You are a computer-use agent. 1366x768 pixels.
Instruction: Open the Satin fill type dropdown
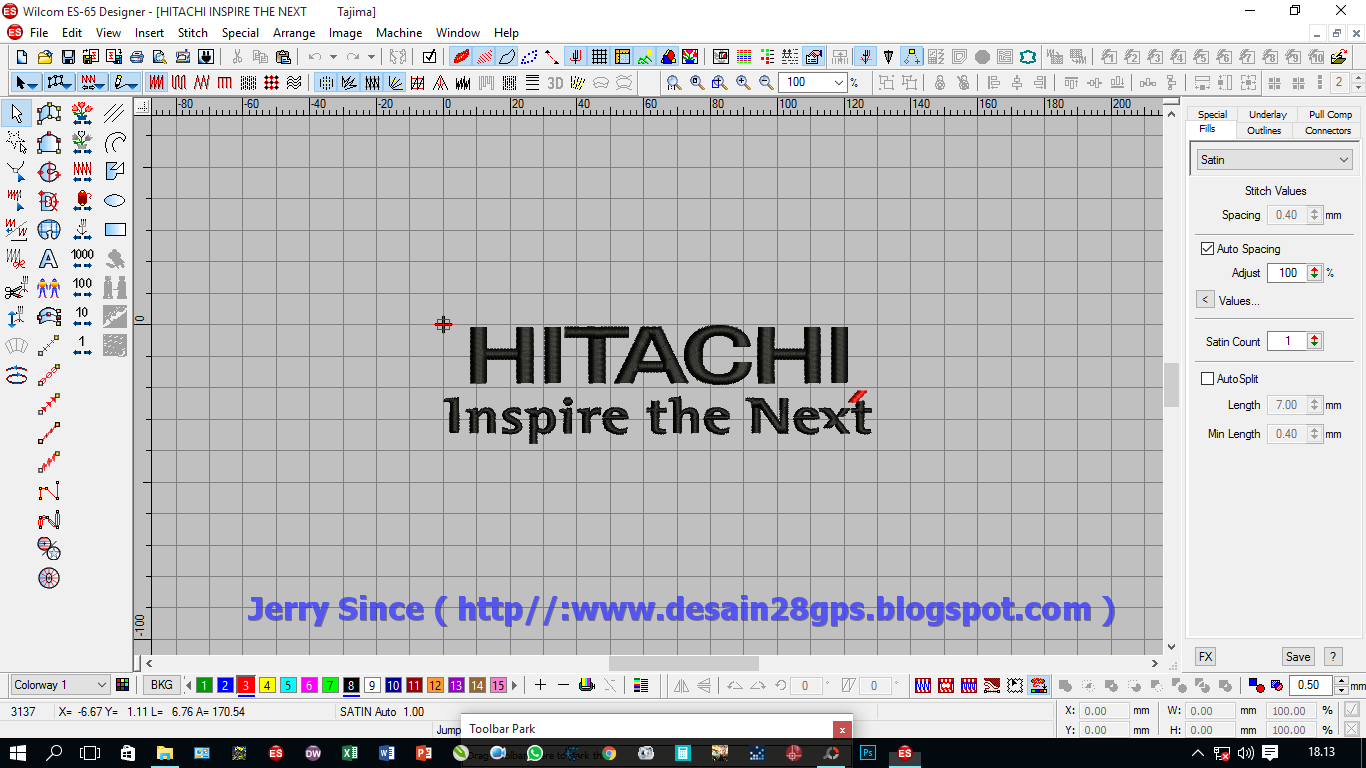[1274, 159]
